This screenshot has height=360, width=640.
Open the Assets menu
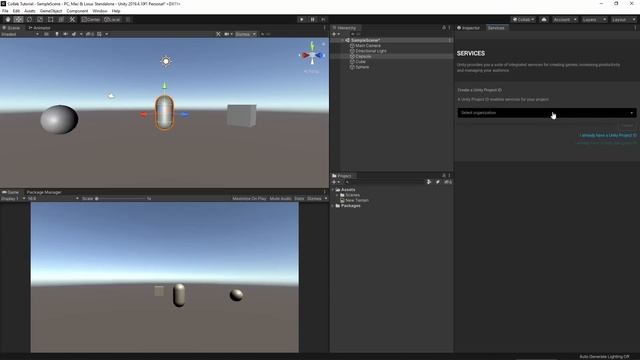pyautogui.click(x=30, y=11)
